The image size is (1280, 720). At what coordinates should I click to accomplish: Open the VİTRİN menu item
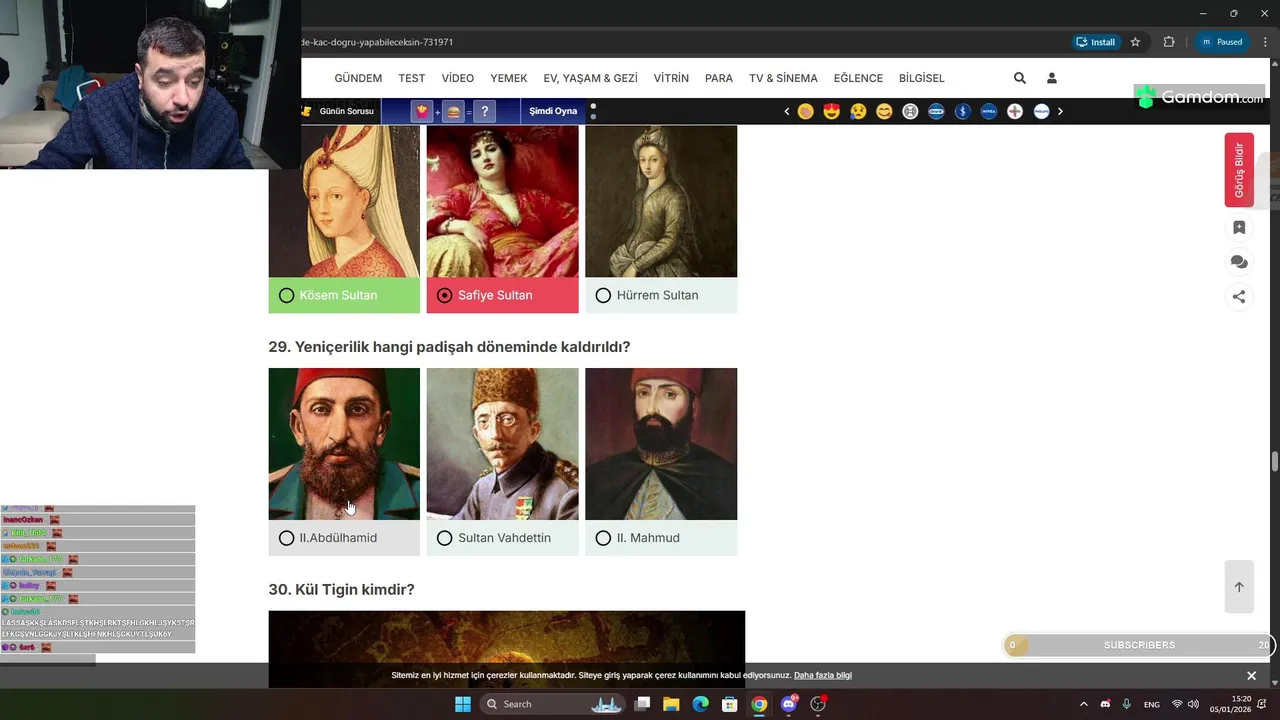671,78
